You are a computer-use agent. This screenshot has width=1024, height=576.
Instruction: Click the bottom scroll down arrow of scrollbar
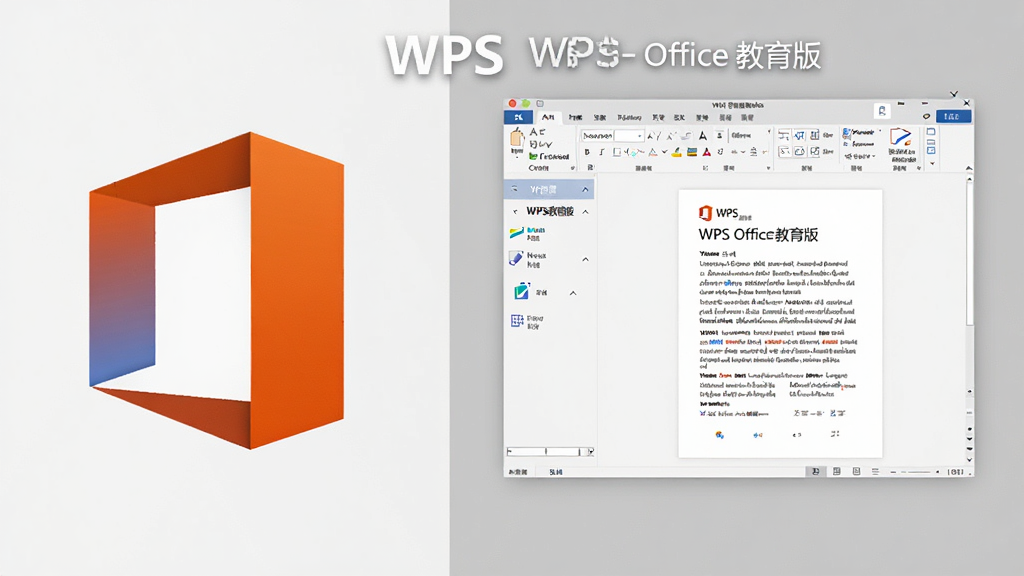(x=969, y=460)
